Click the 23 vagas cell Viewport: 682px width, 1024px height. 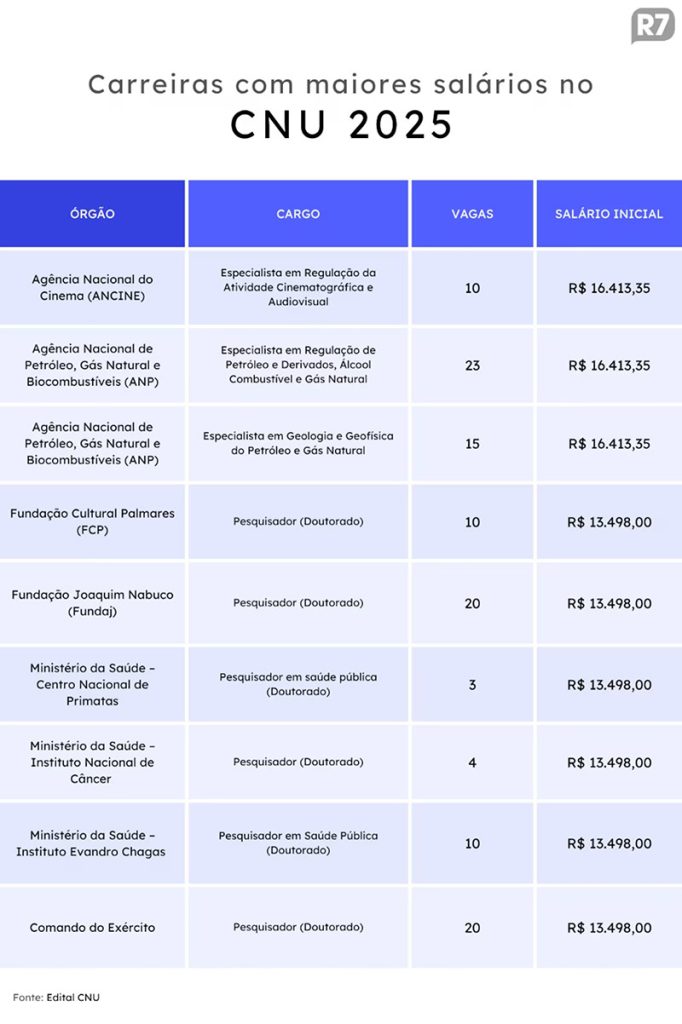[472, 366]
